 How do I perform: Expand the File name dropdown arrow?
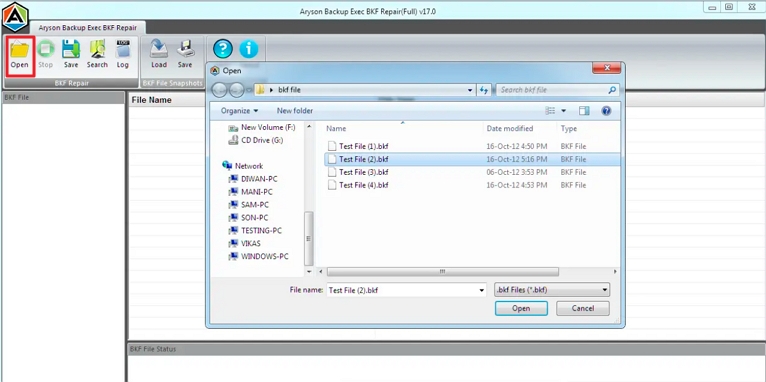click(x=482, y=290)
